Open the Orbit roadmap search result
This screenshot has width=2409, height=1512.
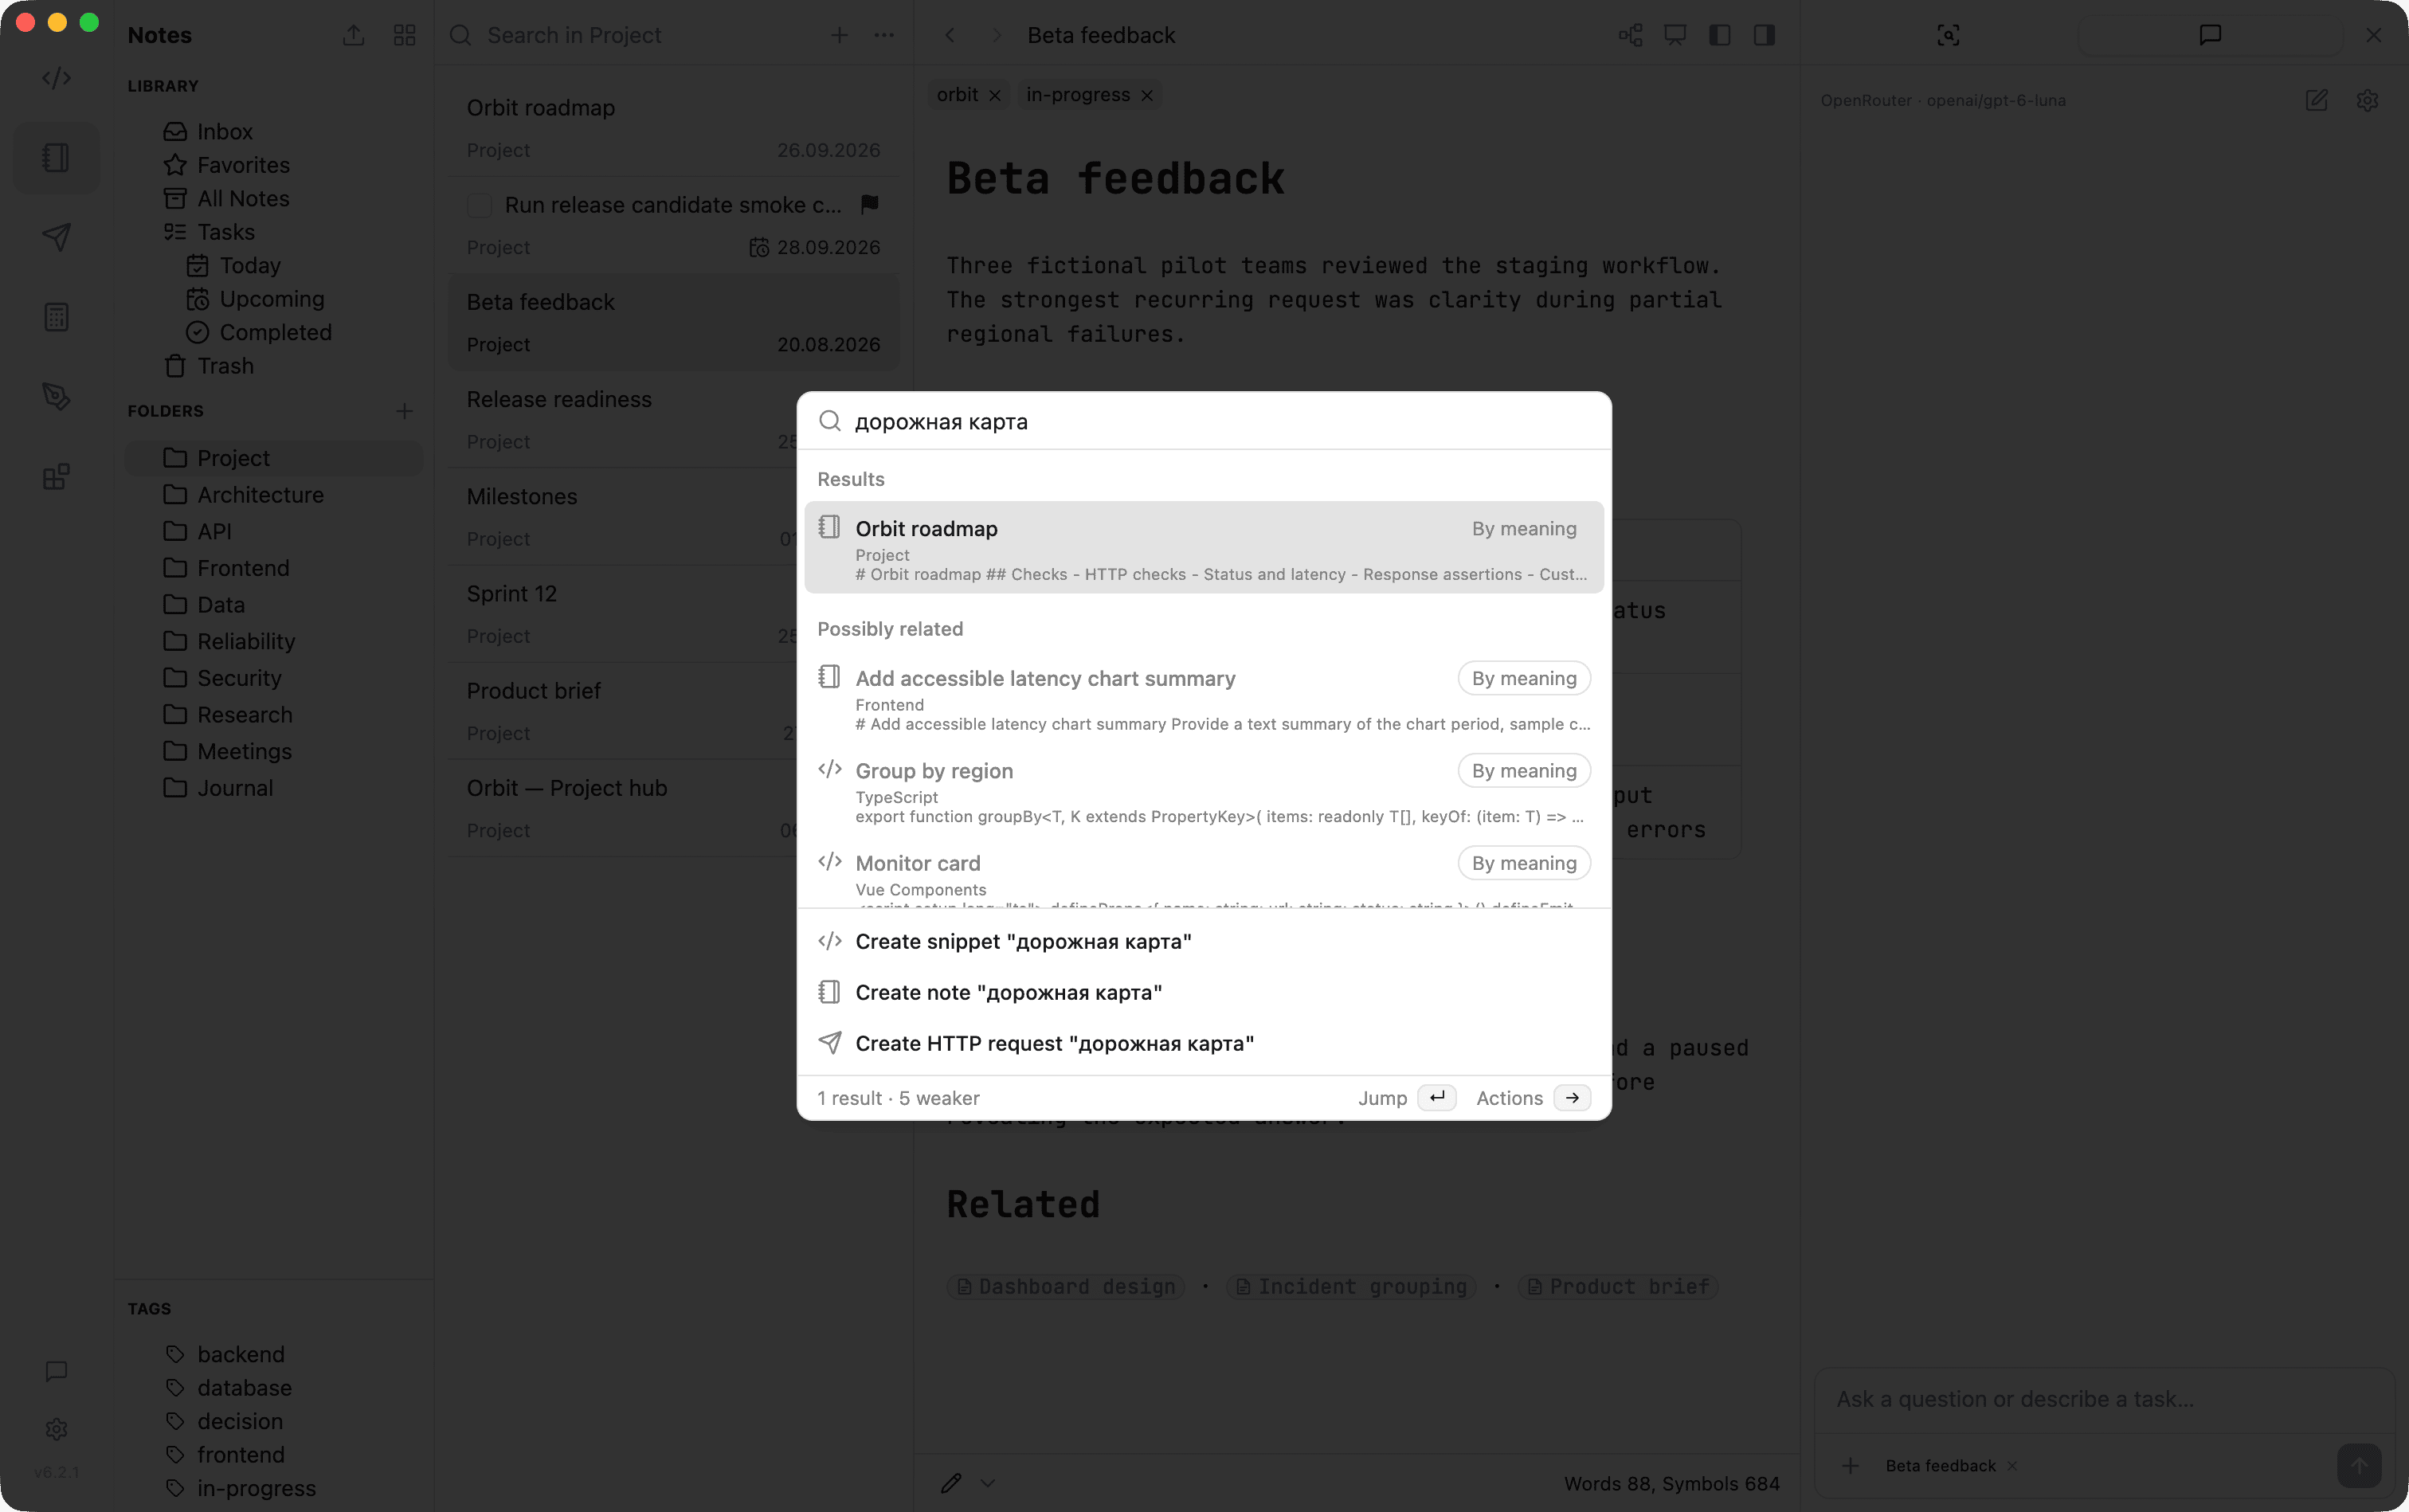click(1203, 548)
